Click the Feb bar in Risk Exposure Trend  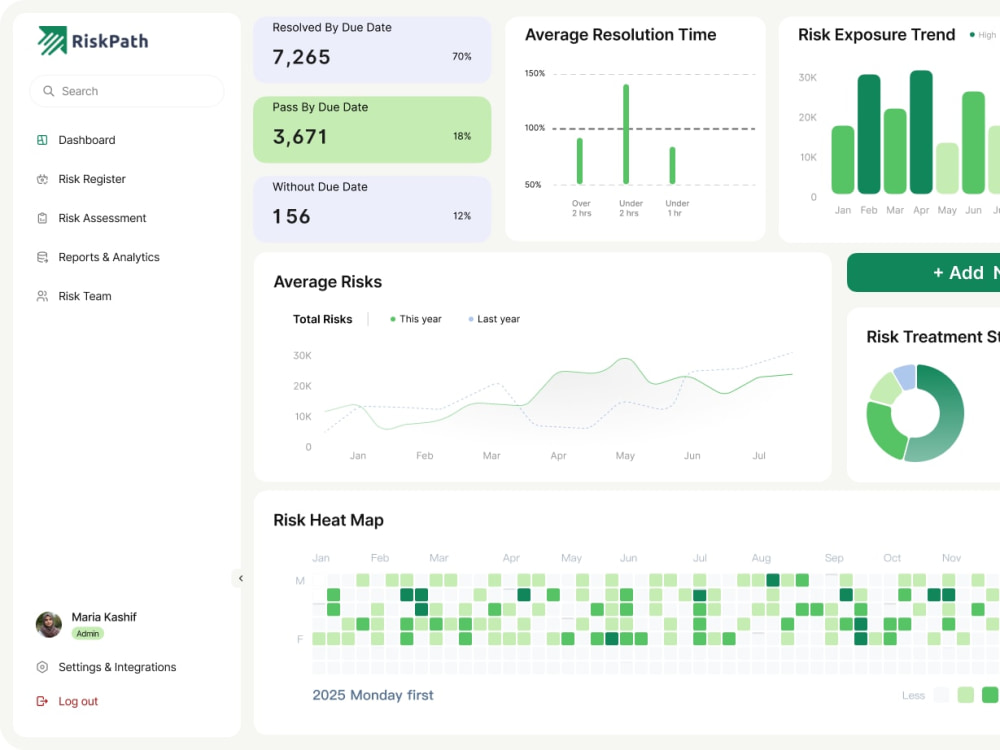click(x=869, y=134)
